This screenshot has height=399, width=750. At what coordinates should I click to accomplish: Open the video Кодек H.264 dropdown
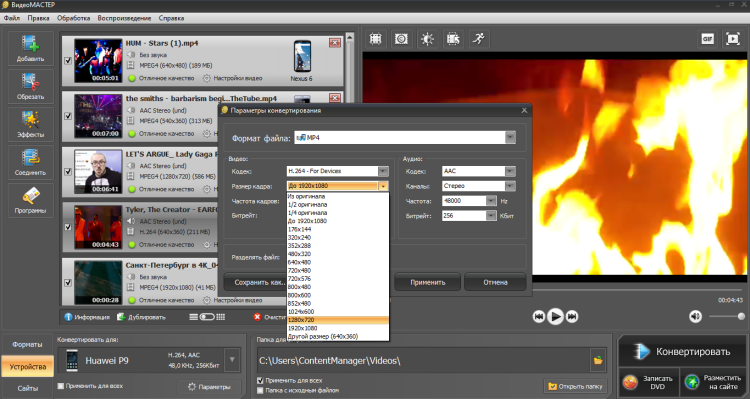383,171
